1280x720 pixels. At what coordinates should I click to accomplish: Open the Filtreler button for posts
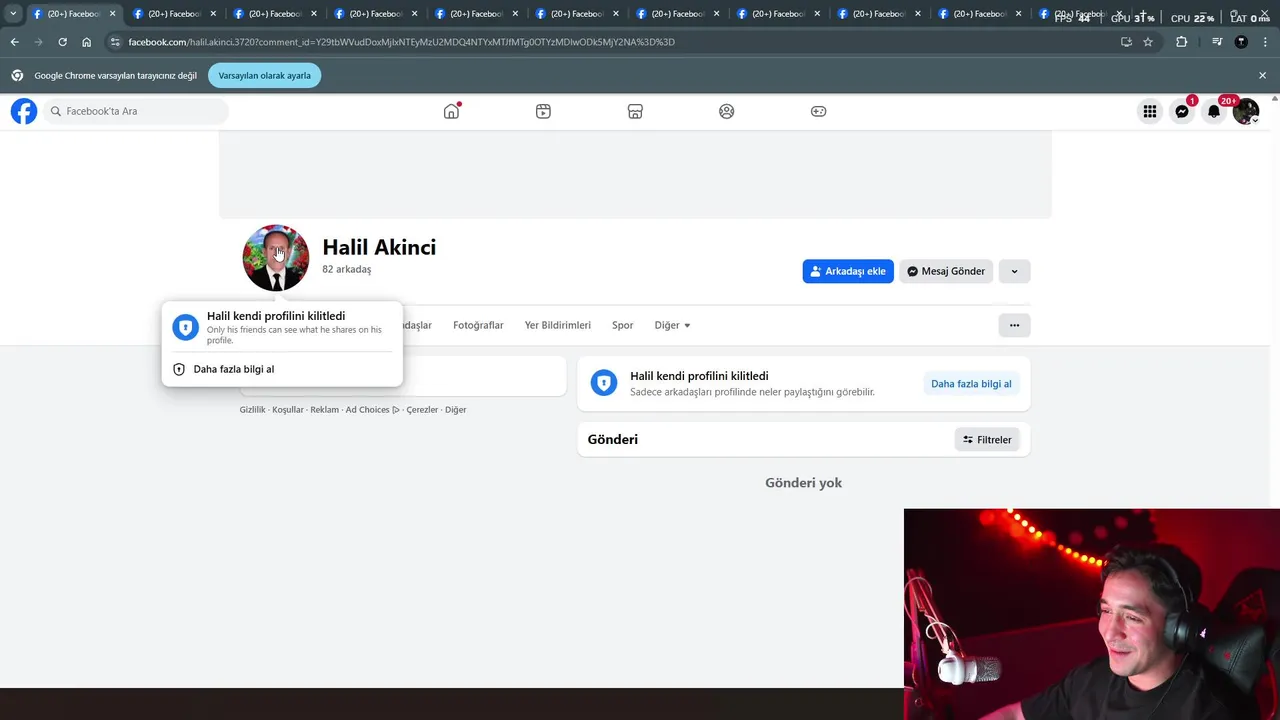(987, 439)
